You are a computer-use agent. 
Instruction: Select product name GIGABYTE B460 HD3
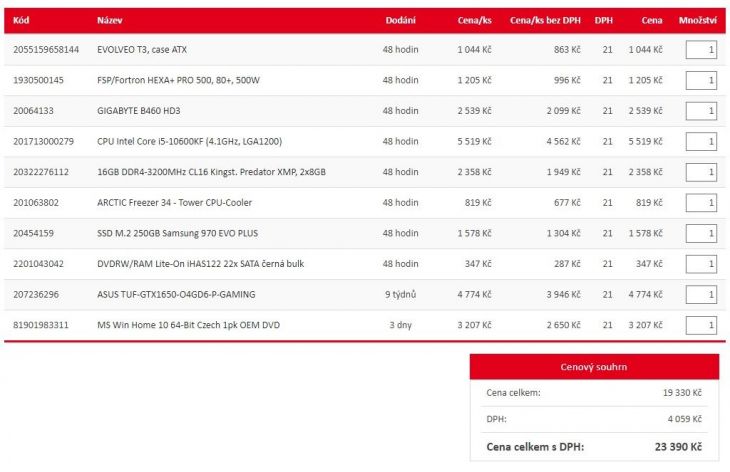(x=139, y=111)
